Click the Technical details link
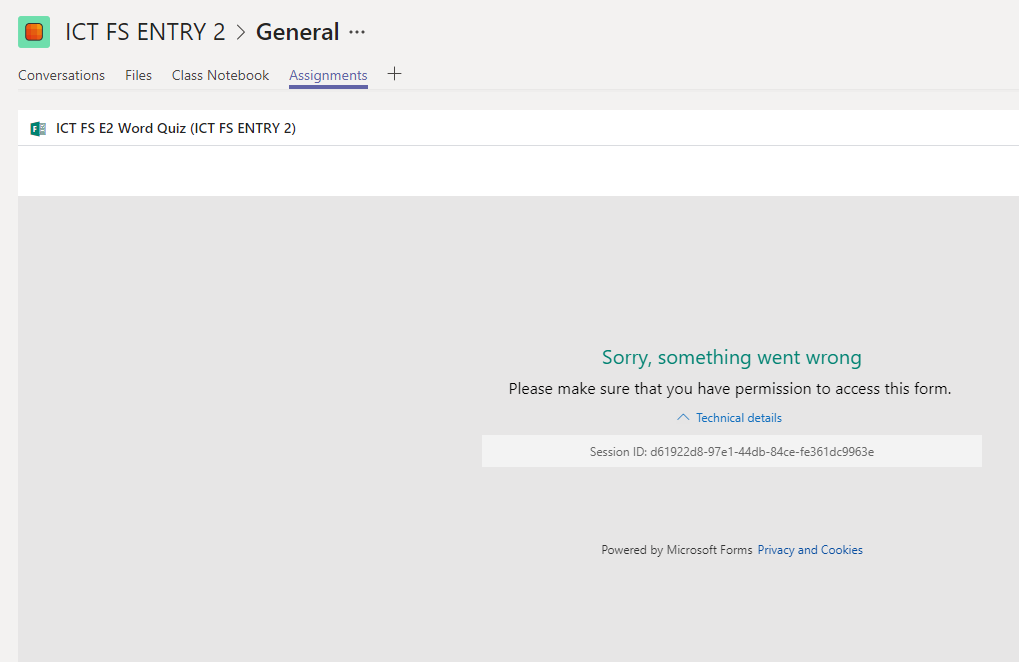Image resolution: width=1019 pixels, height=662 pixels. click(739, 417)
